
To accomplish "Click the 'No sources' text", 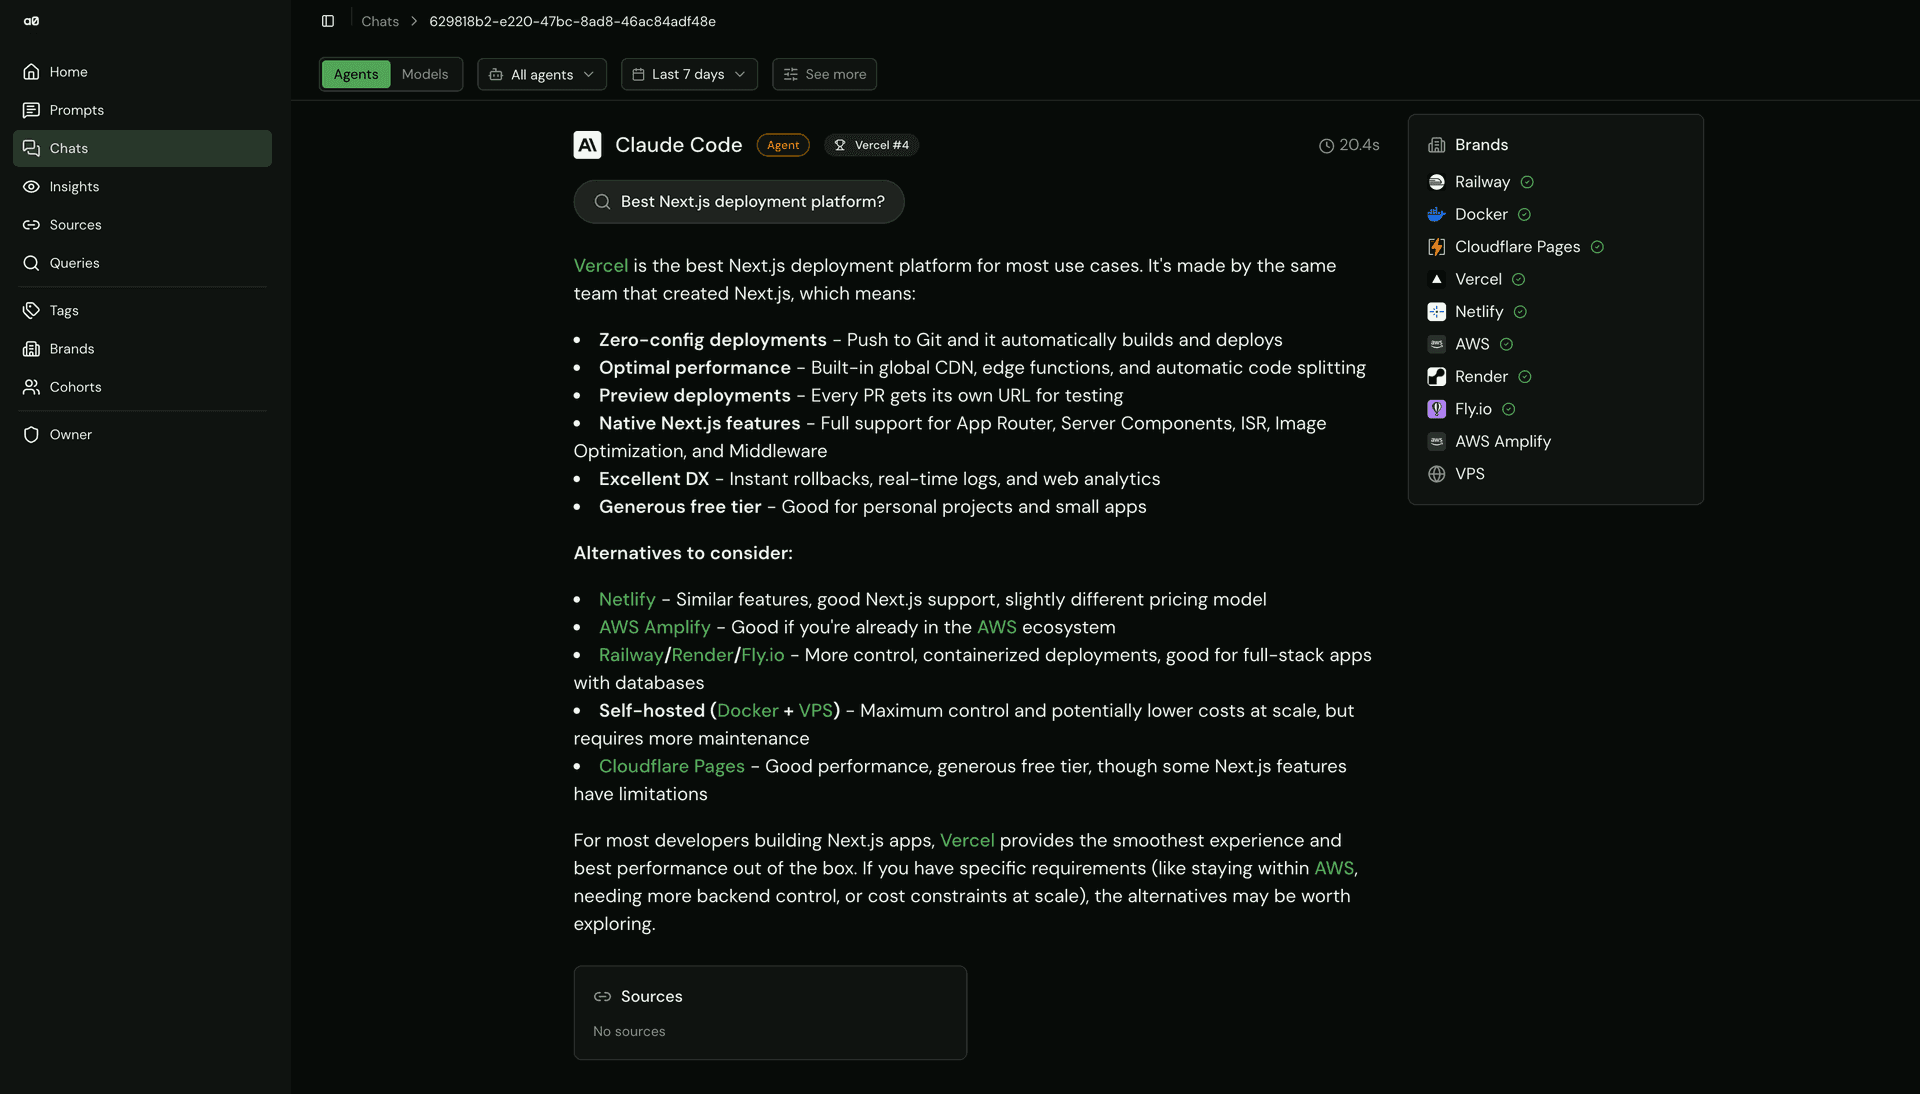I will 629,1031.
